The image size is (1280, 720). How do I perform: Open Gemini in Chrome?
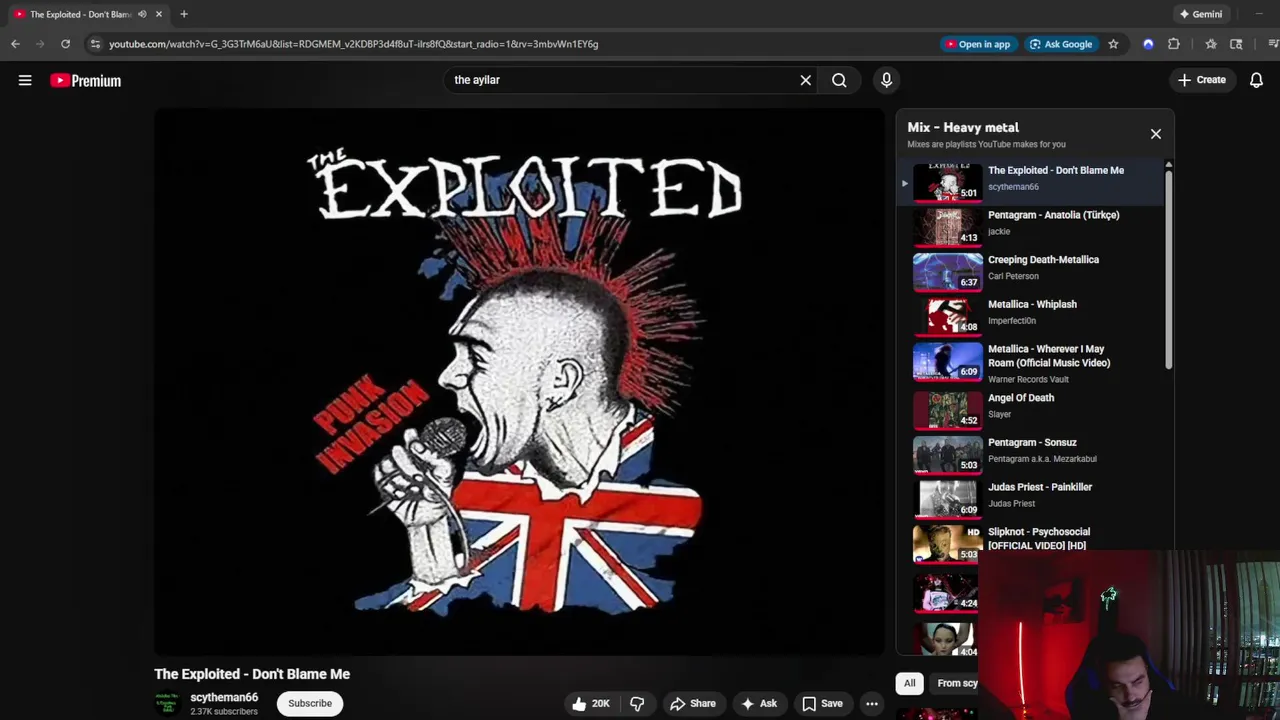pos(1200,14)
